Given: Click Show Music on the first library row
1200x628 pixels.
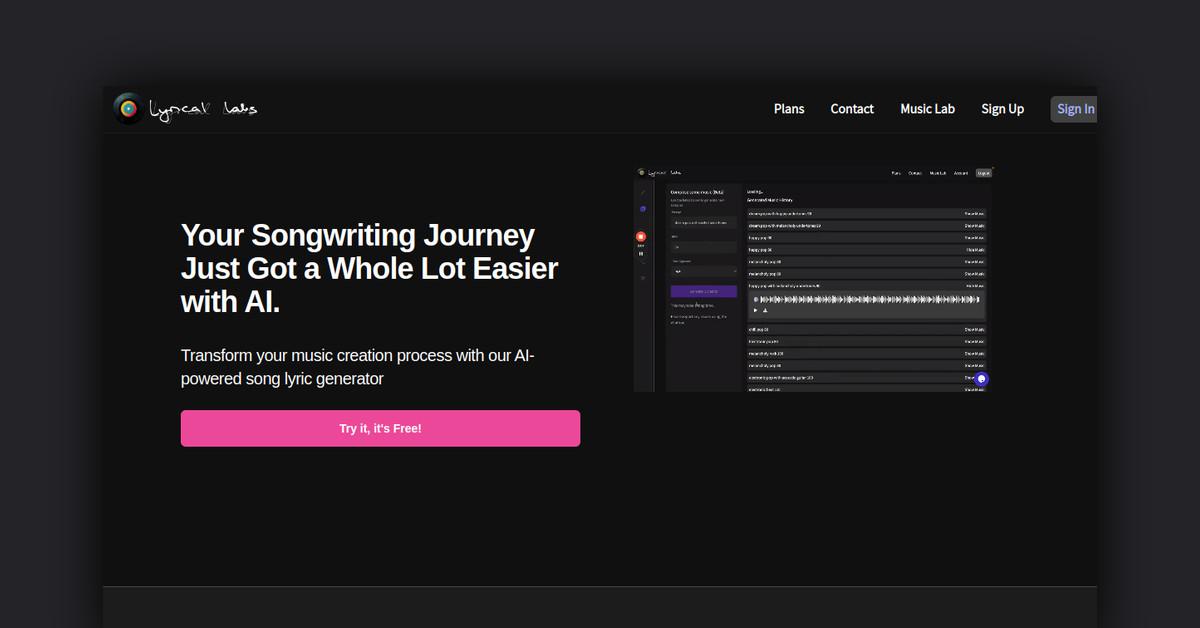Looking at the screenshot, I should tap(973, 213).
